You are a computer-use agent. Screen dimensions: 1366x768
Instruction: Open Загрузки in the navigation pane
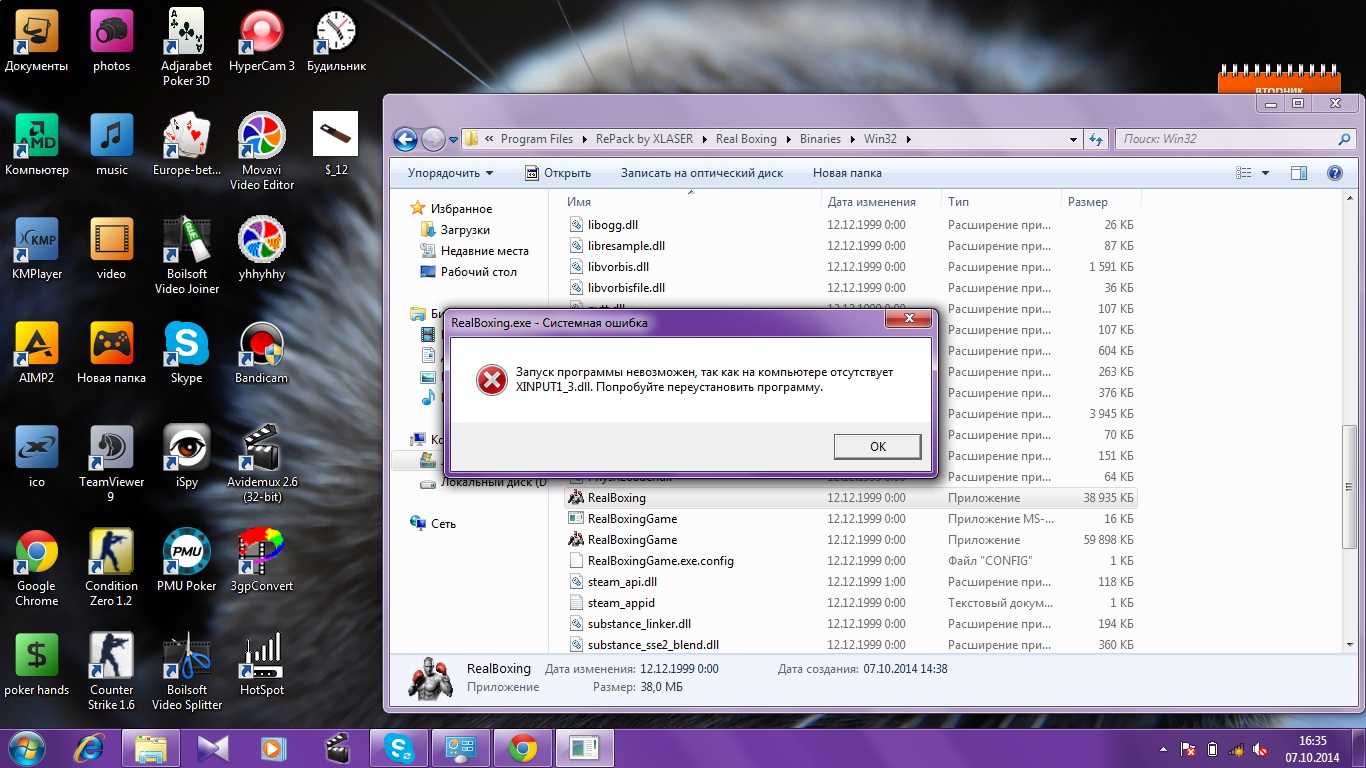coord(465,230)
